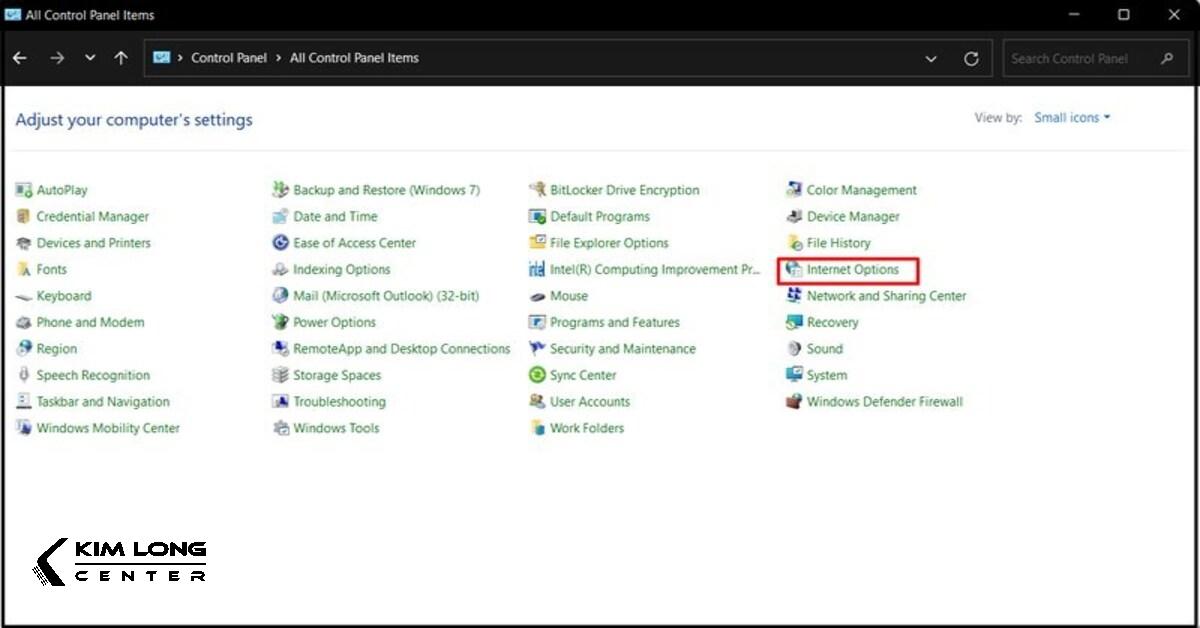
Task: Open the View by Small icons dropdown
Action: (1072, 118)
